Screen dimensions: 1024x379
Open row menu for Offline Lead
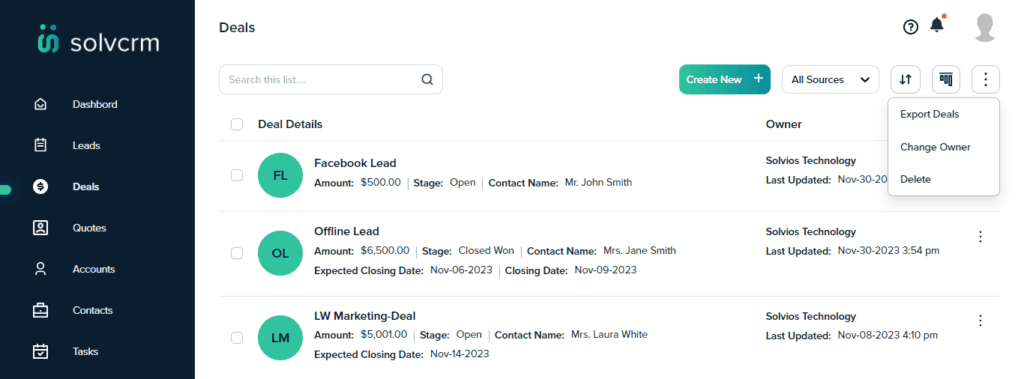pyautogui.click(x=980, y=237)
